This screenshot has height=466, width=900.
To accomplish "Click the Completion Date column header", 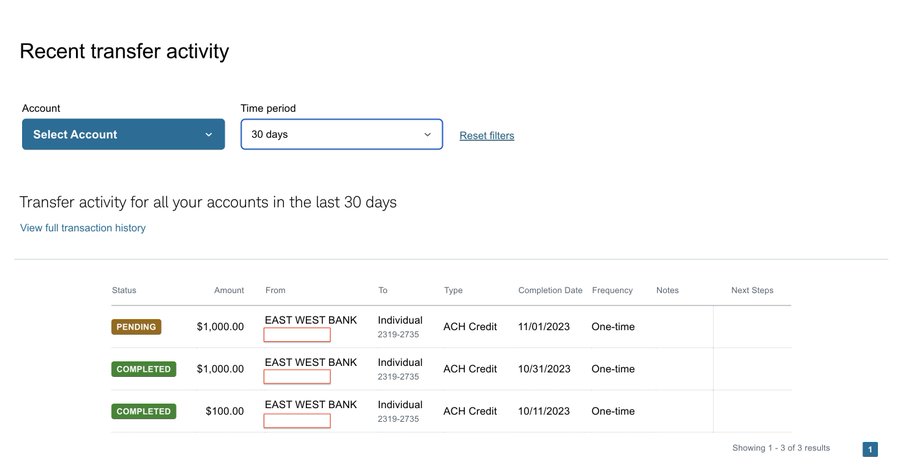I will (550, 290).
